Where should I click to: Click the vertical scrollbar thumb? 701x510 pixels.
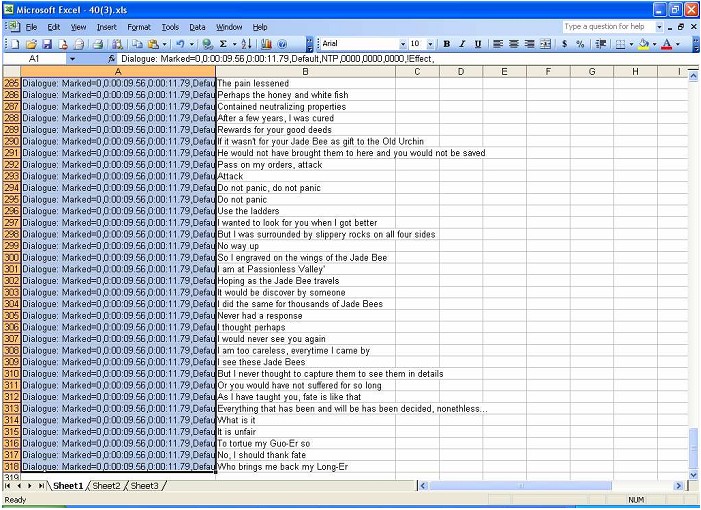coord(693,448)
